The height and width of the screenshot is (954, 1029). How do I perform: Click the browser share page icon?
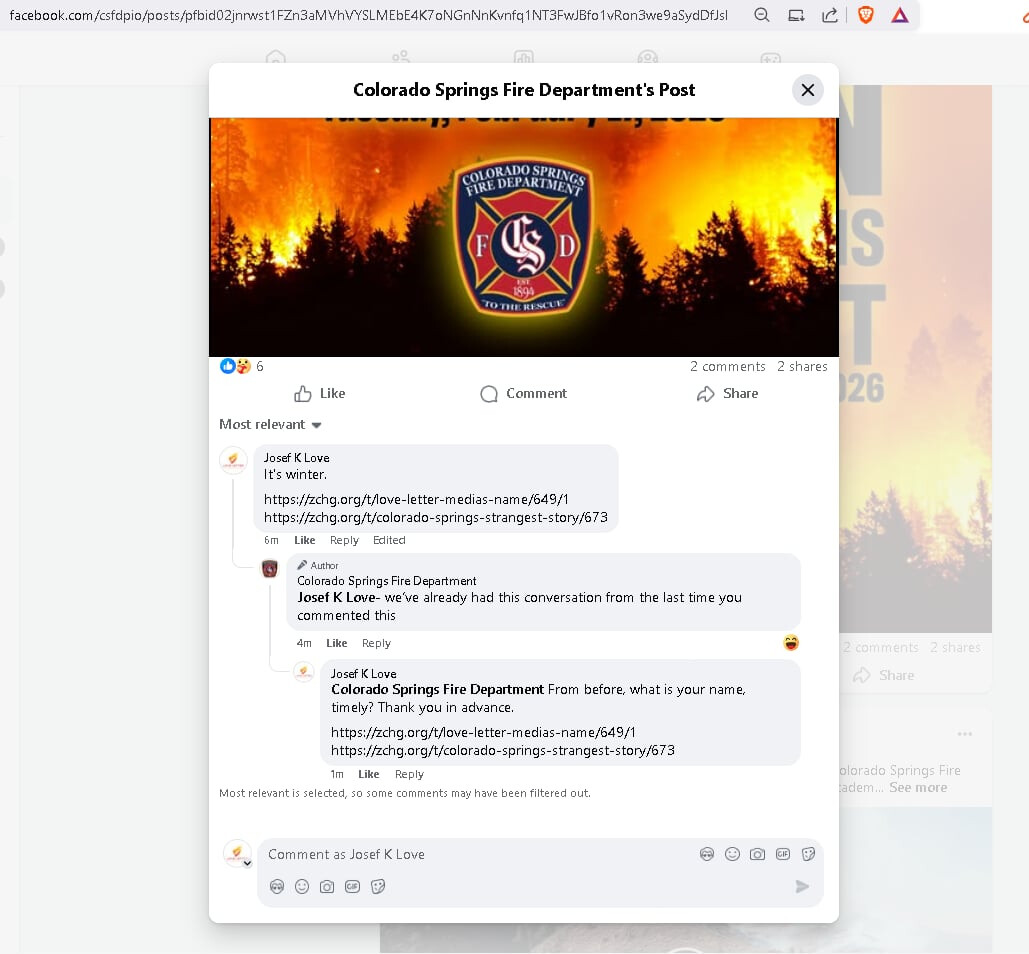830,15
